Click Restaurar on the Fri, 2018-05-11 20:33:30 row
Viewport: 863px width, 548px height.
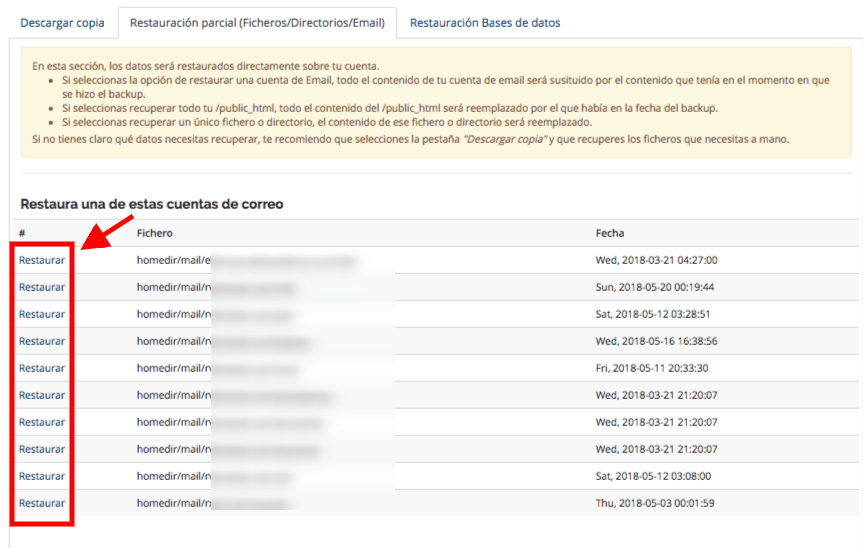(x=42, y=368)
